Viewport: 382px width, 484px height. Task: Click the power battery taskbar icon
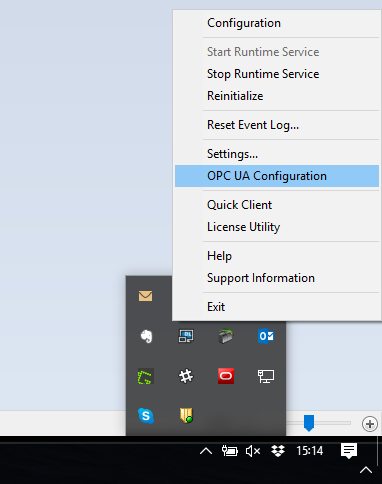(230, 451)
